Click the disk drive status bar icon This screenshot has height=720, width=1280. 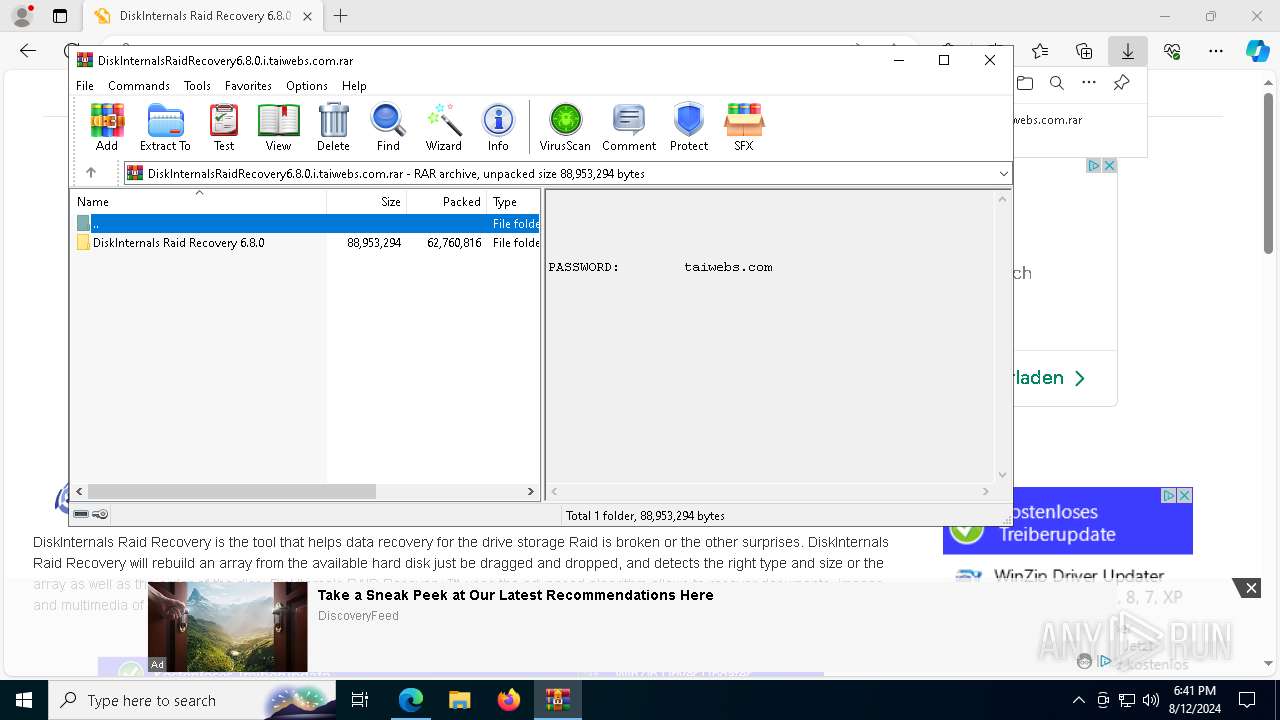point(81,514)
